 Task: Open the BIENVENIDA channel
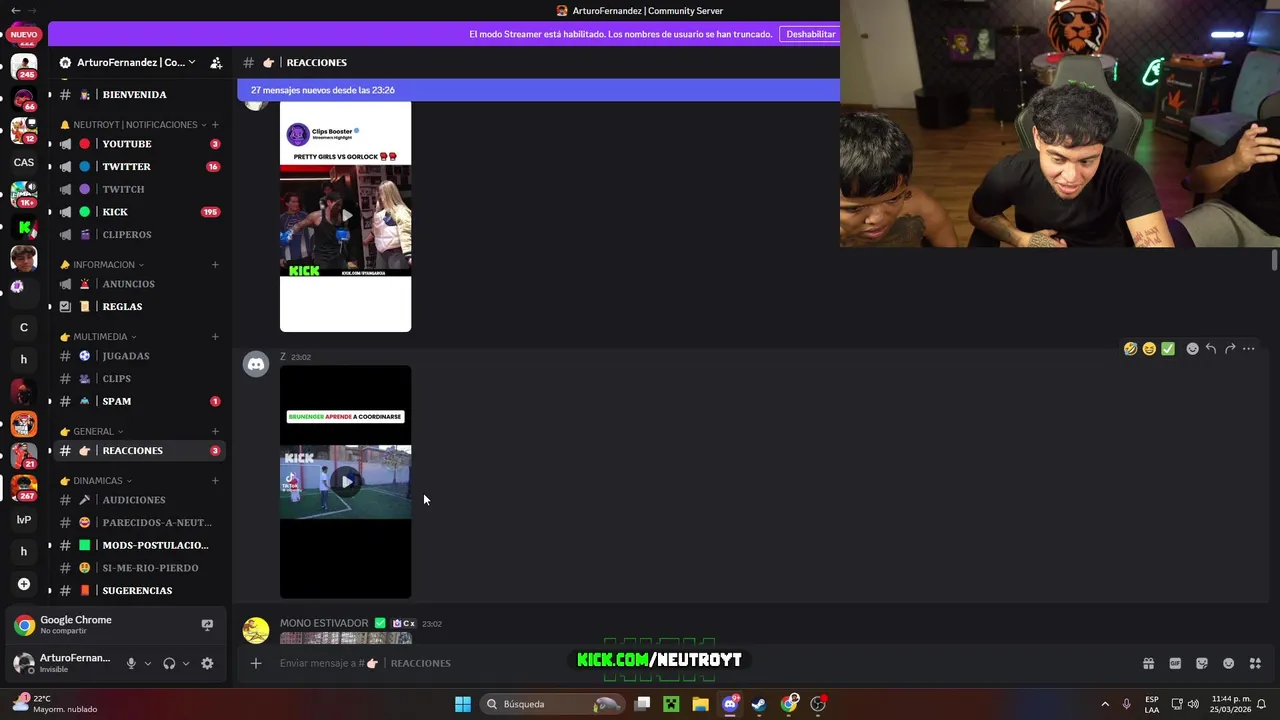(139, 94)
